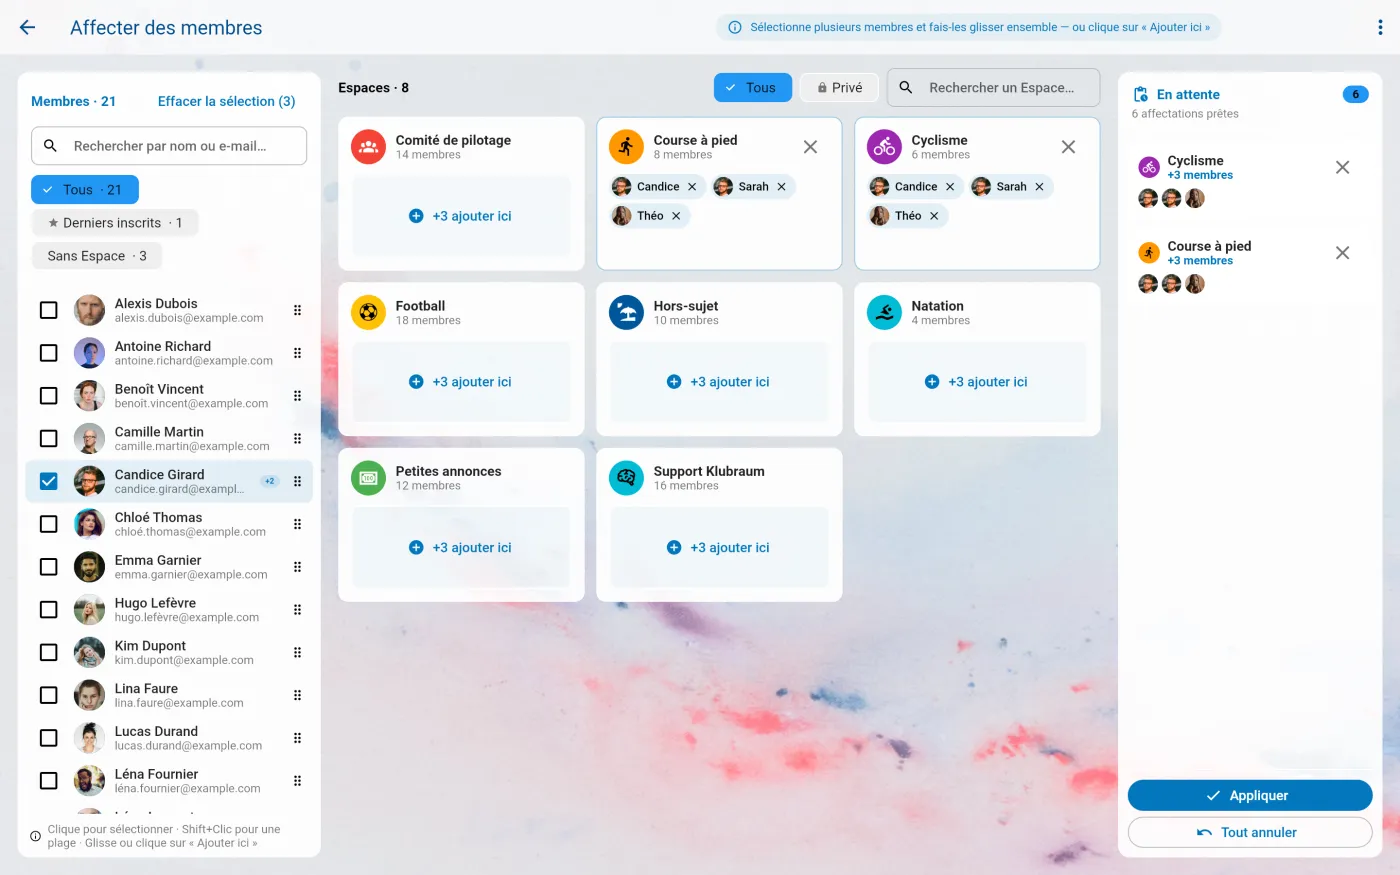Add 3 members to Comité de pilotage
Screen dimensions: 1400x875
(461, 216)
